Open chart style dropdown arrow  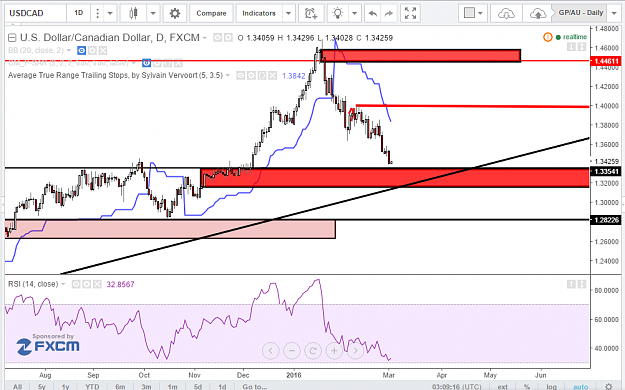coord(153,13)
